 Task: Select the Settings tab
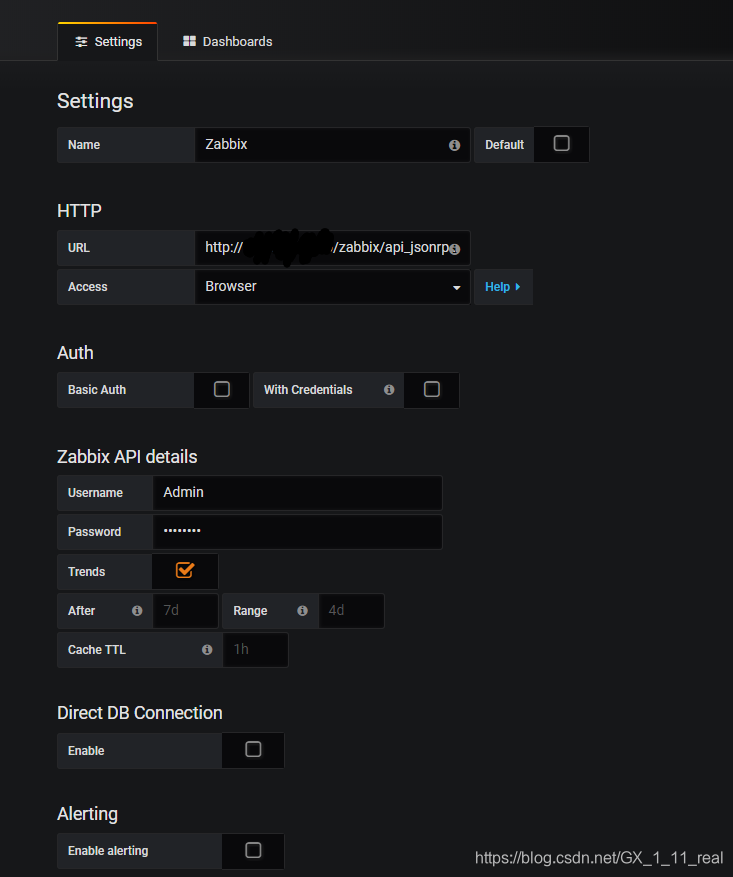(108, 42)
